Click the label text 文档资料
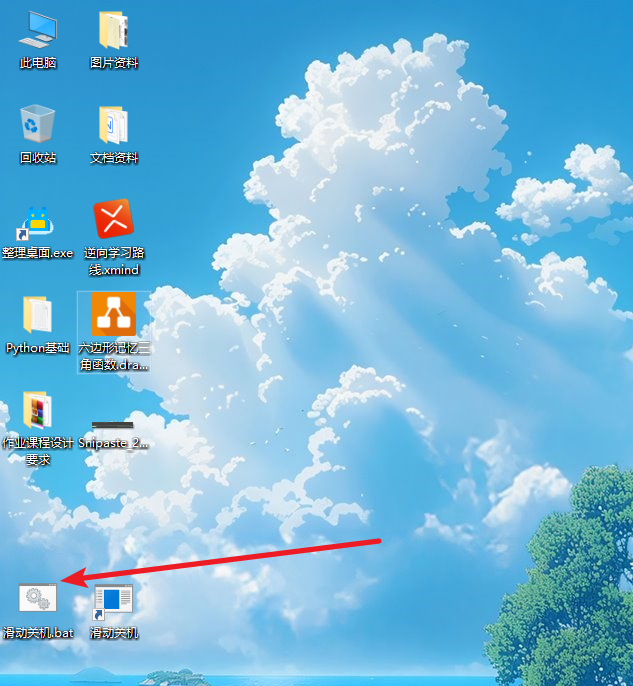The width and height of the screenshot is (633, 686). pos(114,158)
